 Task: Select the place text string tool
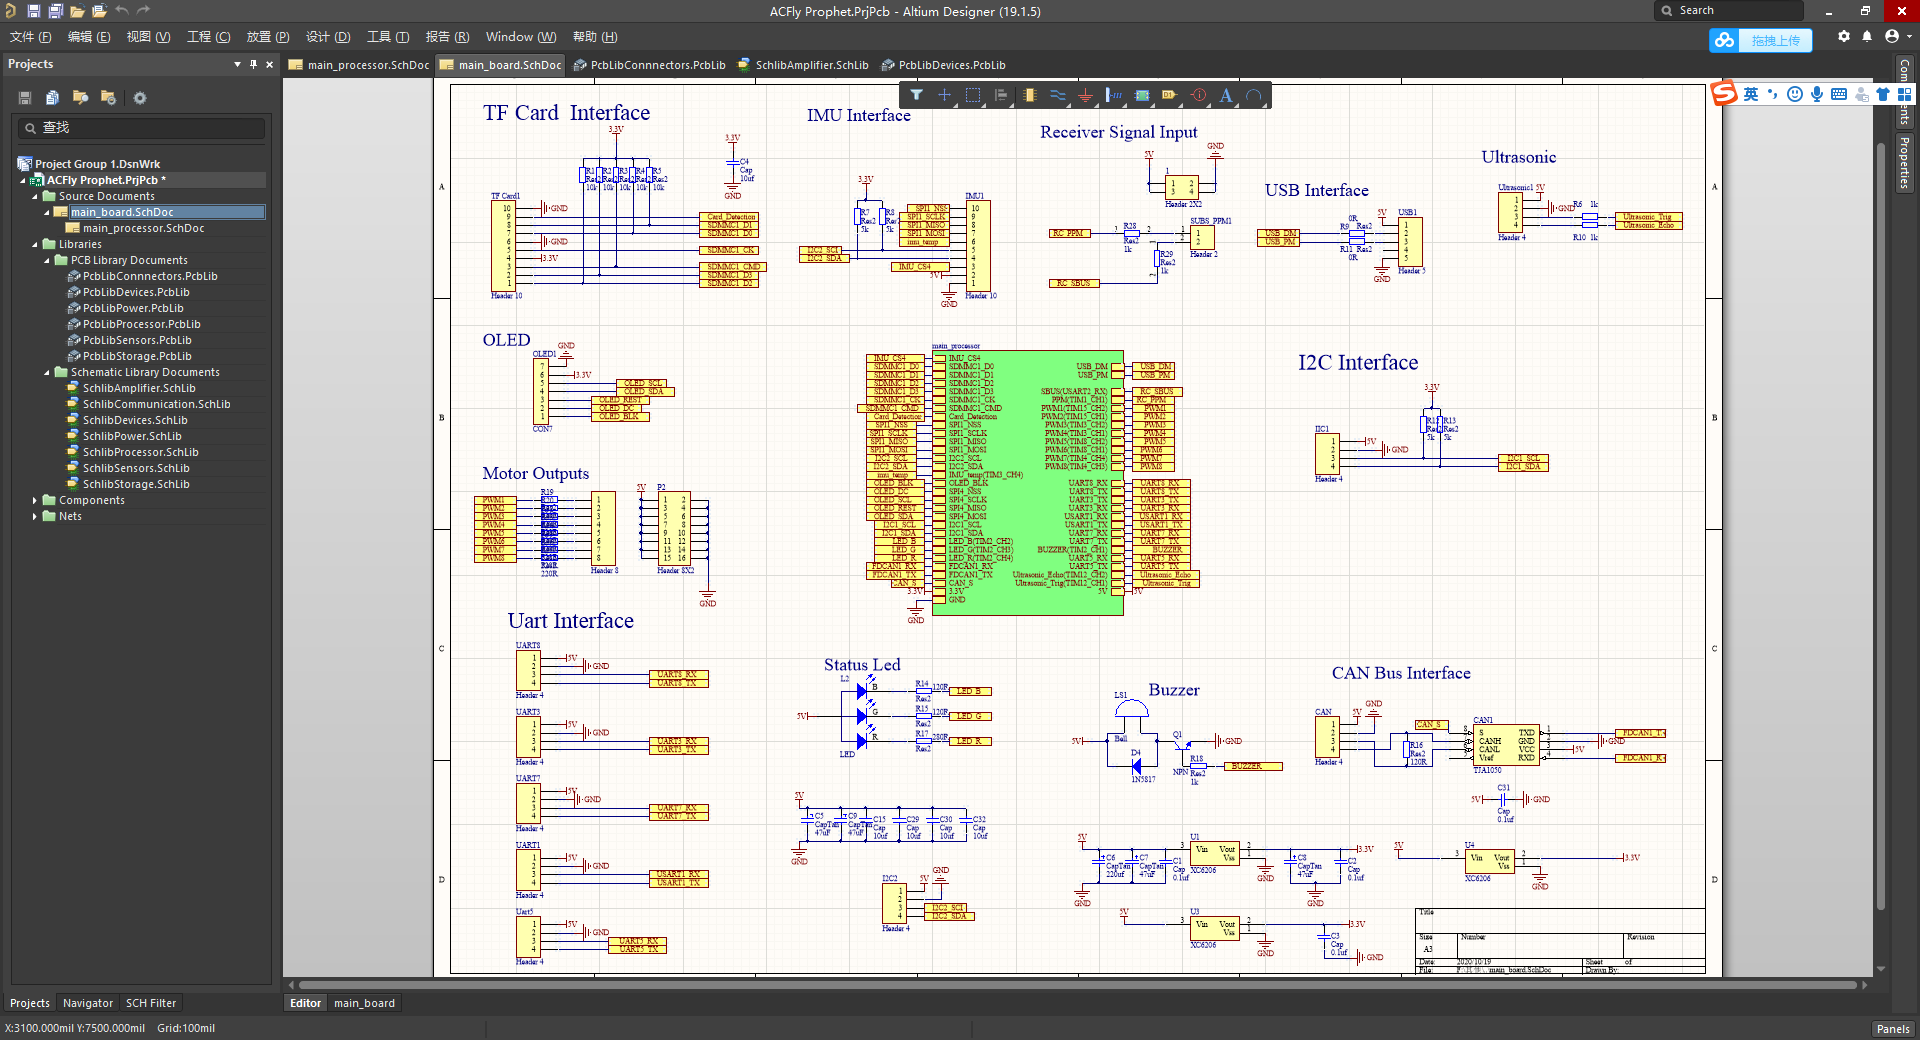tap(1226, 95)
